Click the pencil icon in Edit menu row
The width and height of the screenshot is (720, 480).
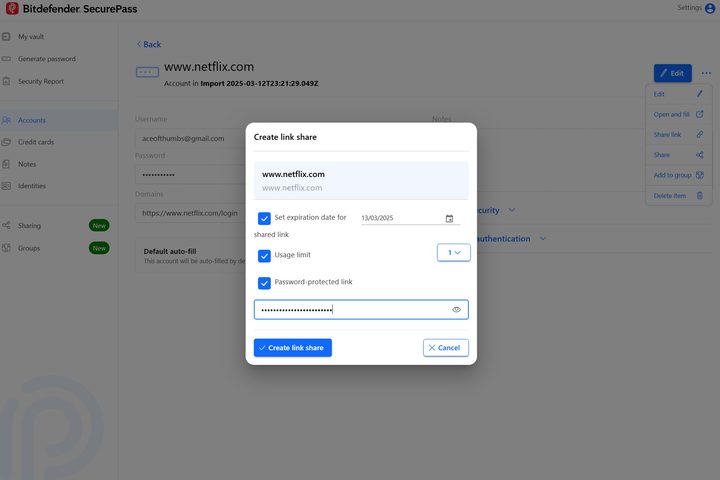tap(700, 94)
